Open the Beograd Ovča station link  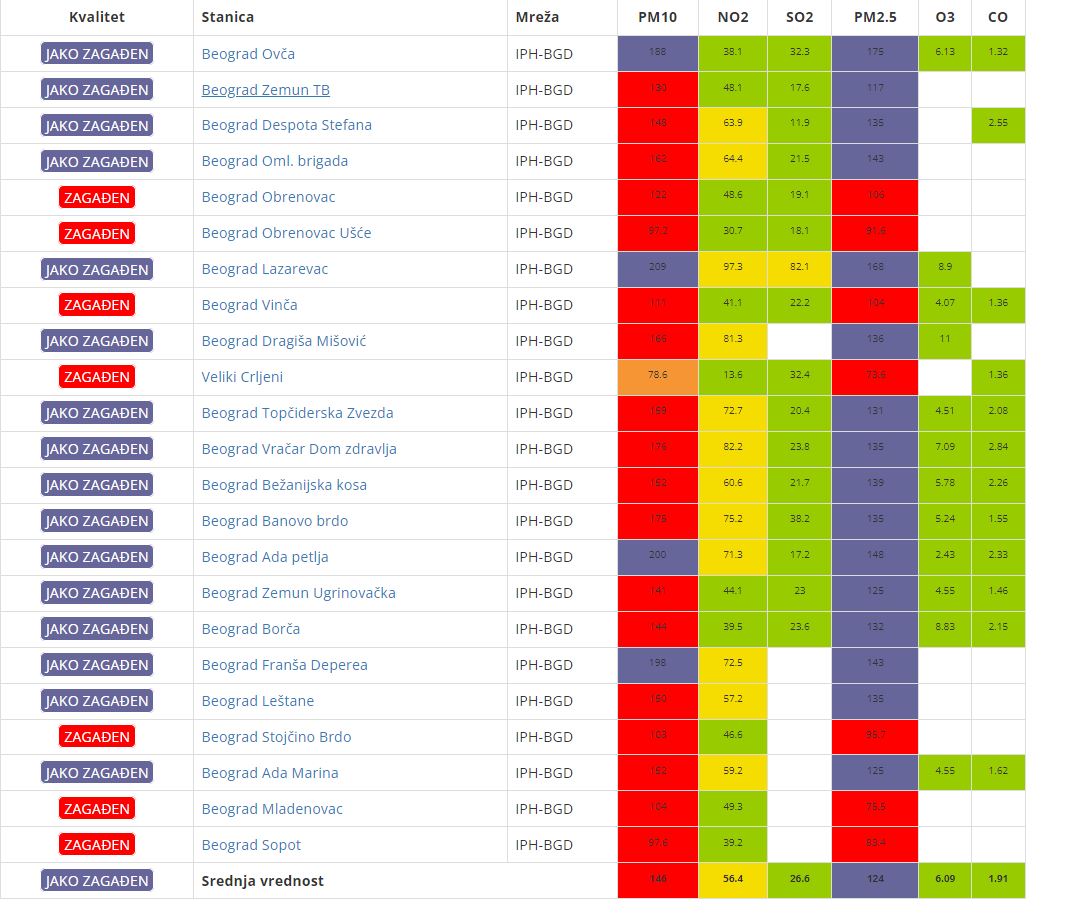coord(248,54)
